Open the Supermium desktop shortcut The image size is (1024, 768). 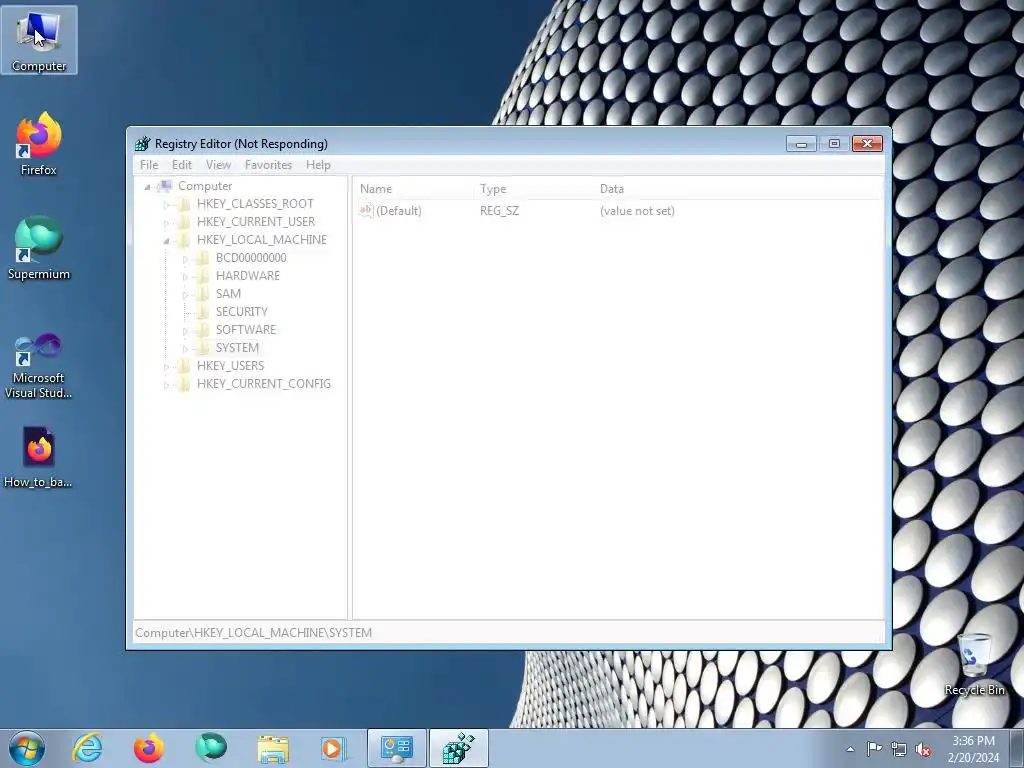pyautogui.click(x=39, y=249)
